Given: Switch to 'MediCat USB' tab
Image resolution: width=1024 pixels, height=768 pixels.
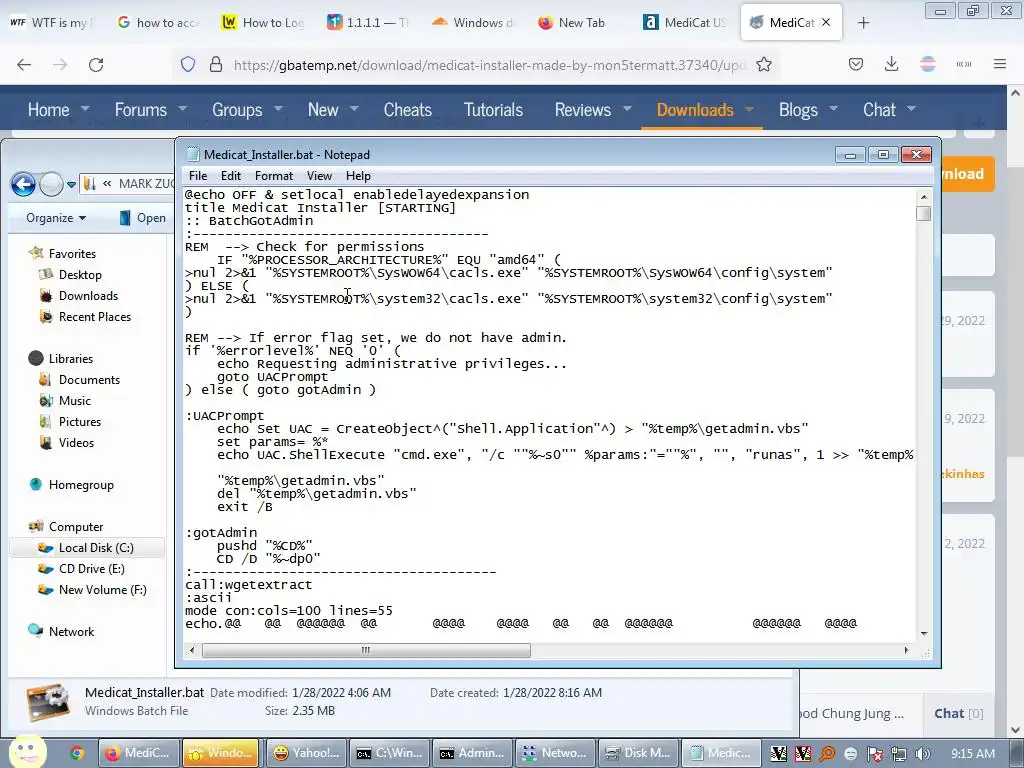Looking at the screenshot, I should 686,22.
